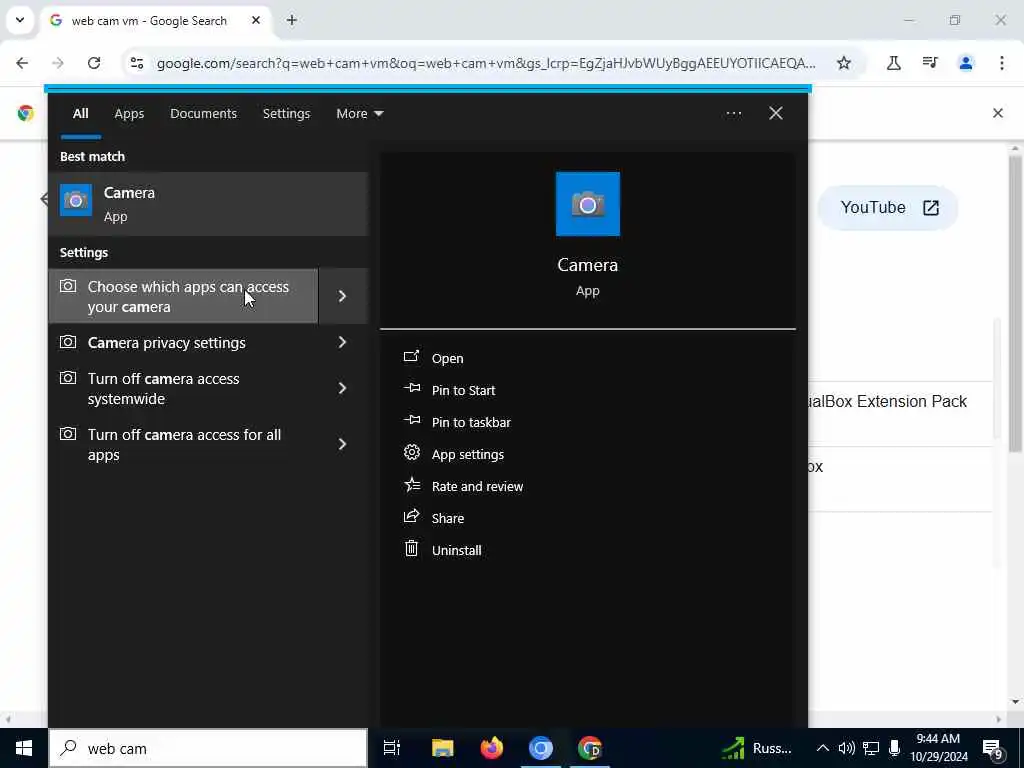This screenshot has width=1024, height=768.
Task: Open Turn off camera access systemwide
Action: tap(184, 389)
